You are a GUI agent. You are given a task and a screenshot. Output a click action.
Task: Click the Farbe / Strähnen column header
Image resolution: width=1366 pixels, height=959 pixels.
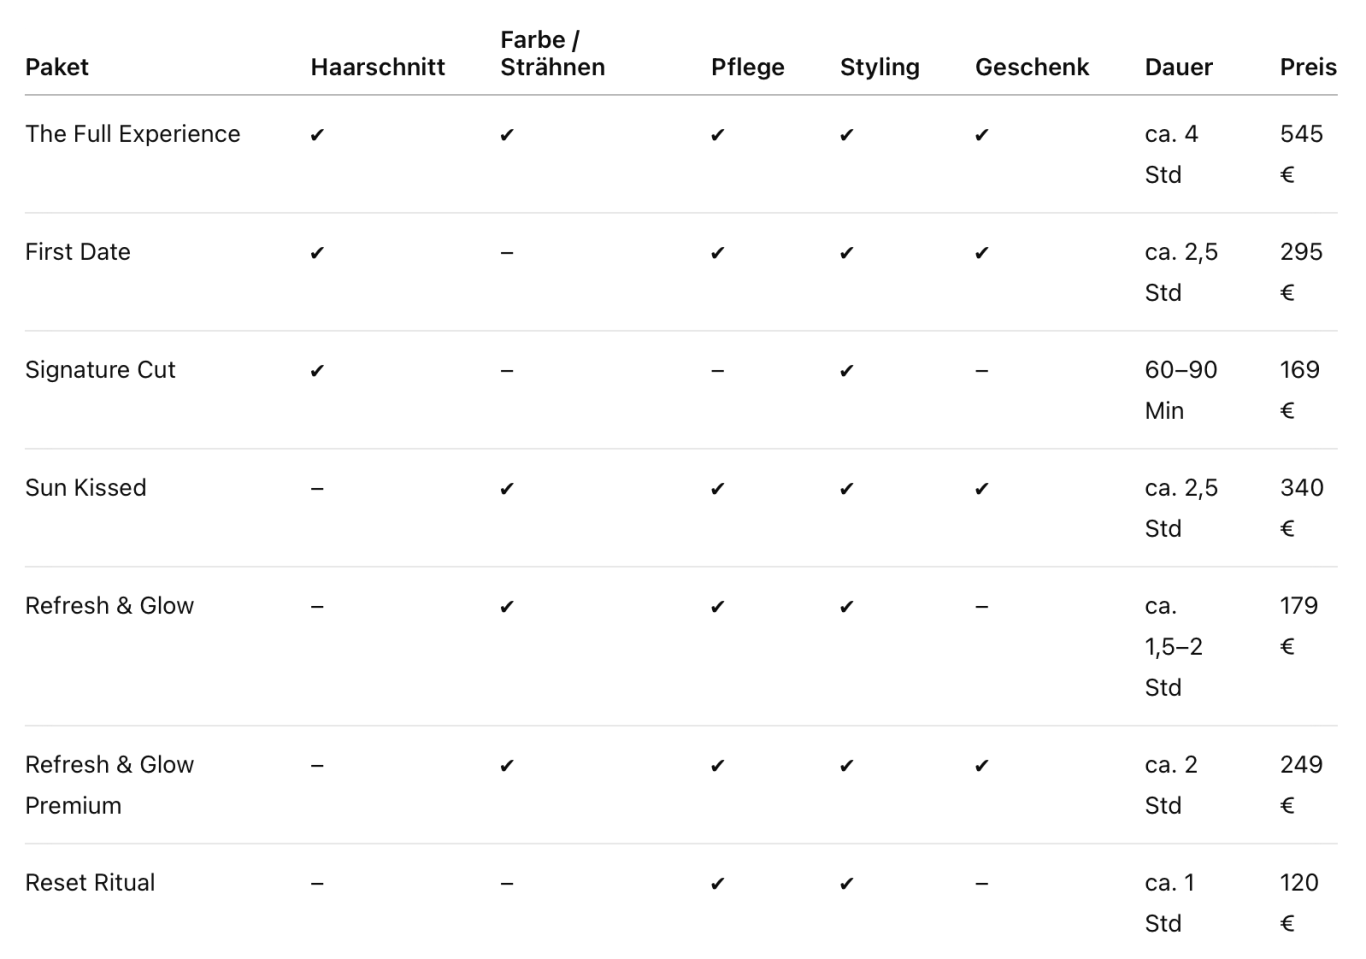tap(553, 53)
